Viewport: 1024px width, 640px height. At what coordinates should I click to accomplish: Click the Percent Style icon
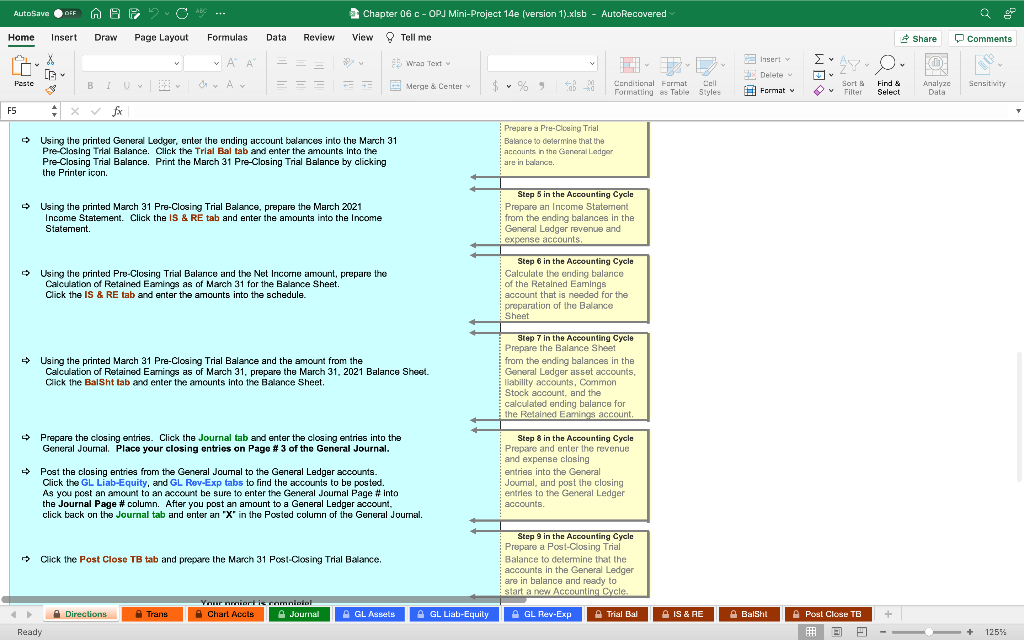(x=523, y=86)
